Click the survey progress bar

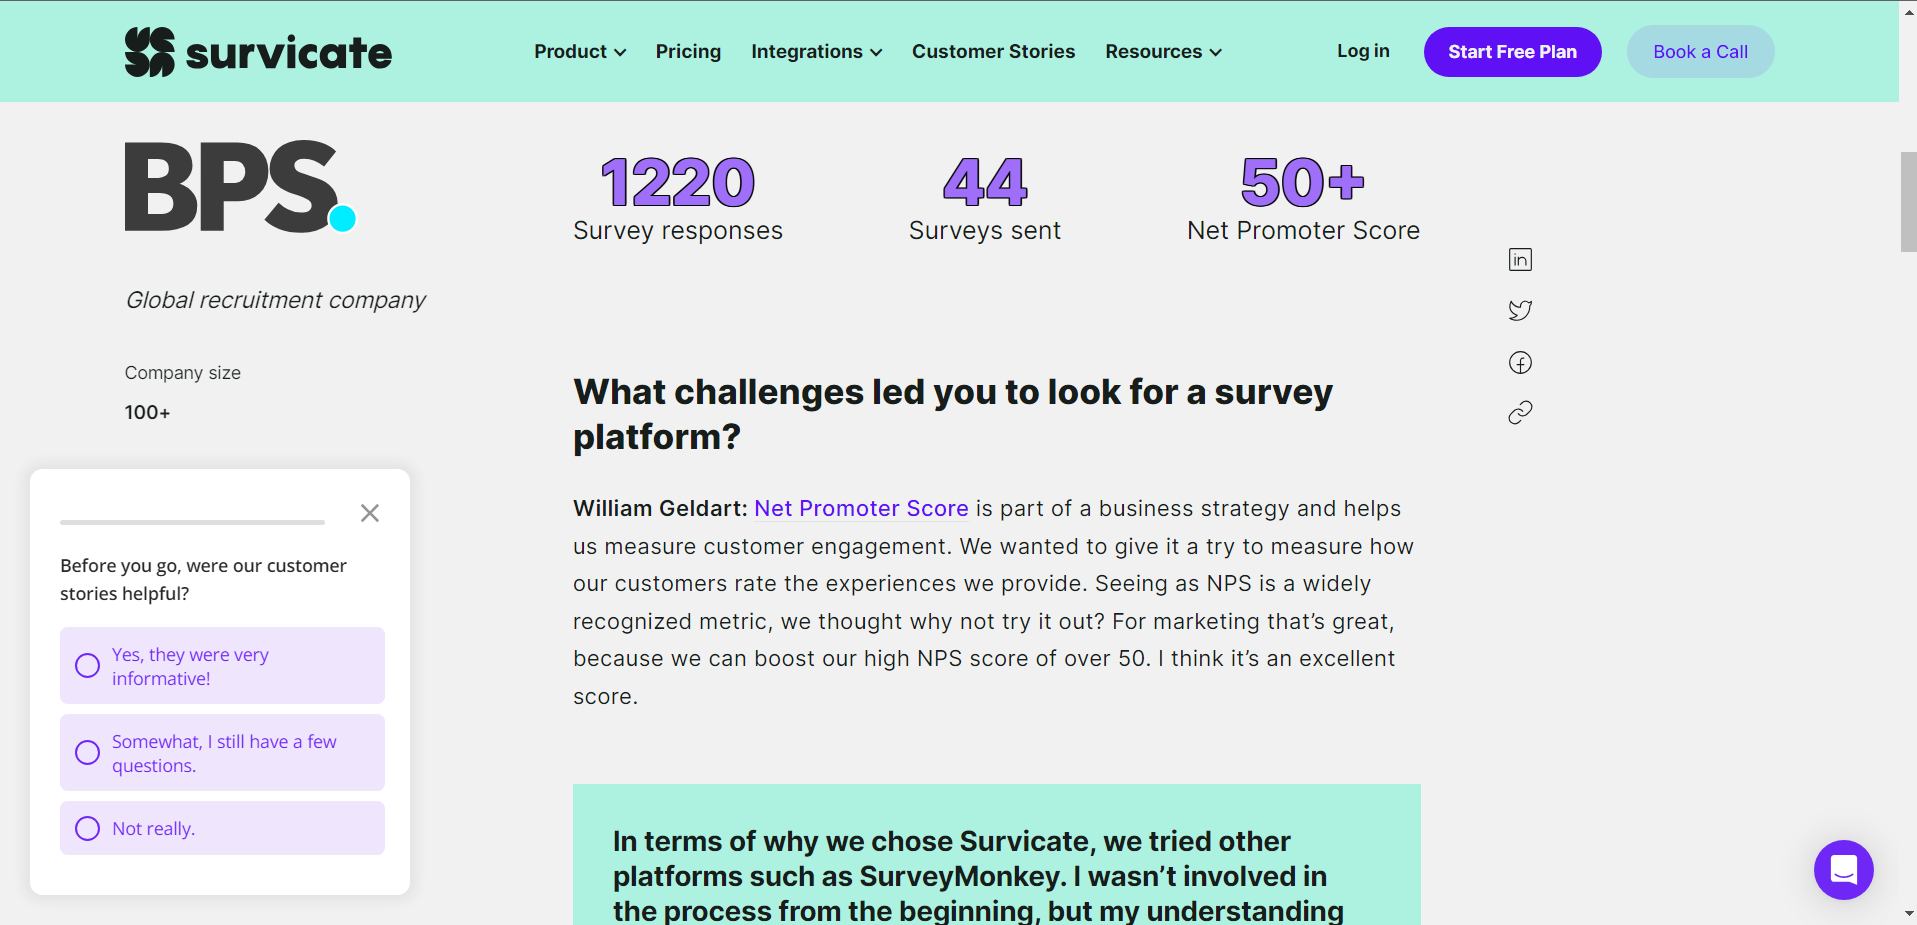(192, 522)
